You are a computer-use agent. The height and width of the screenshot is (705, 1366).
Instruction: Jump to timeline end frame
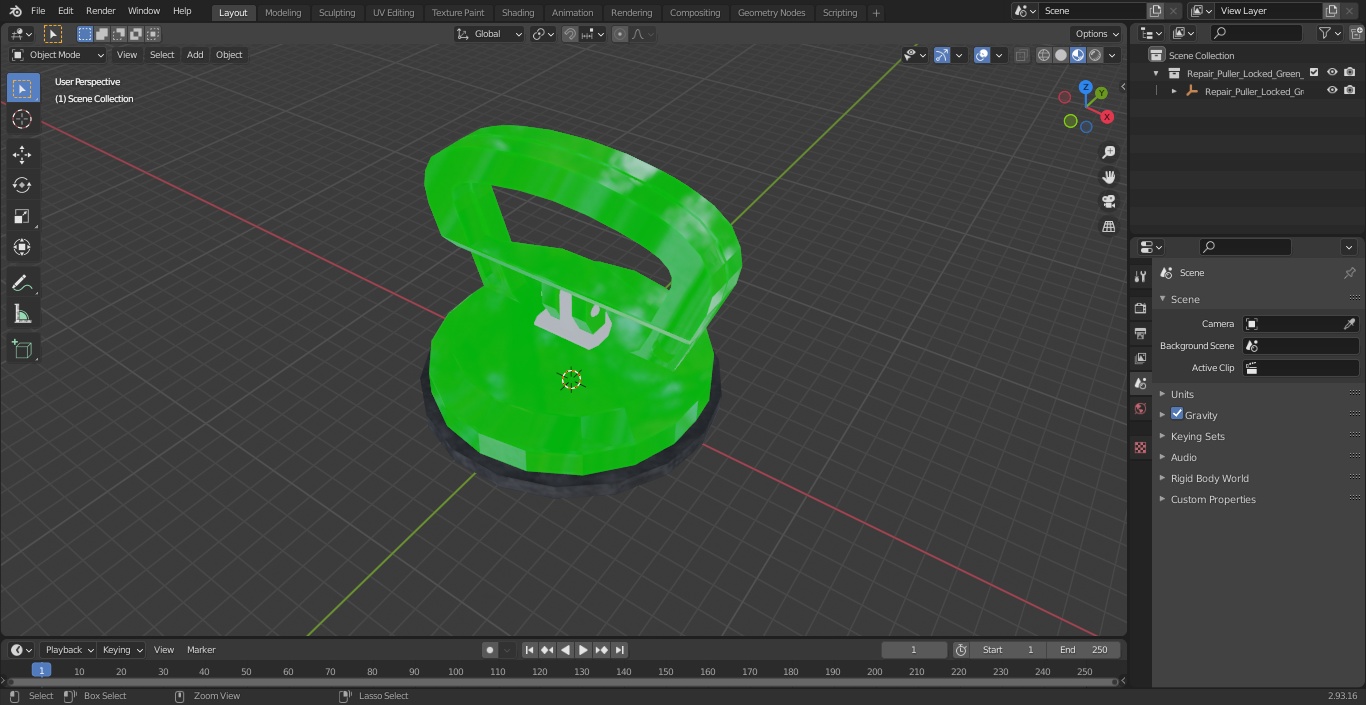click(619, 650)
